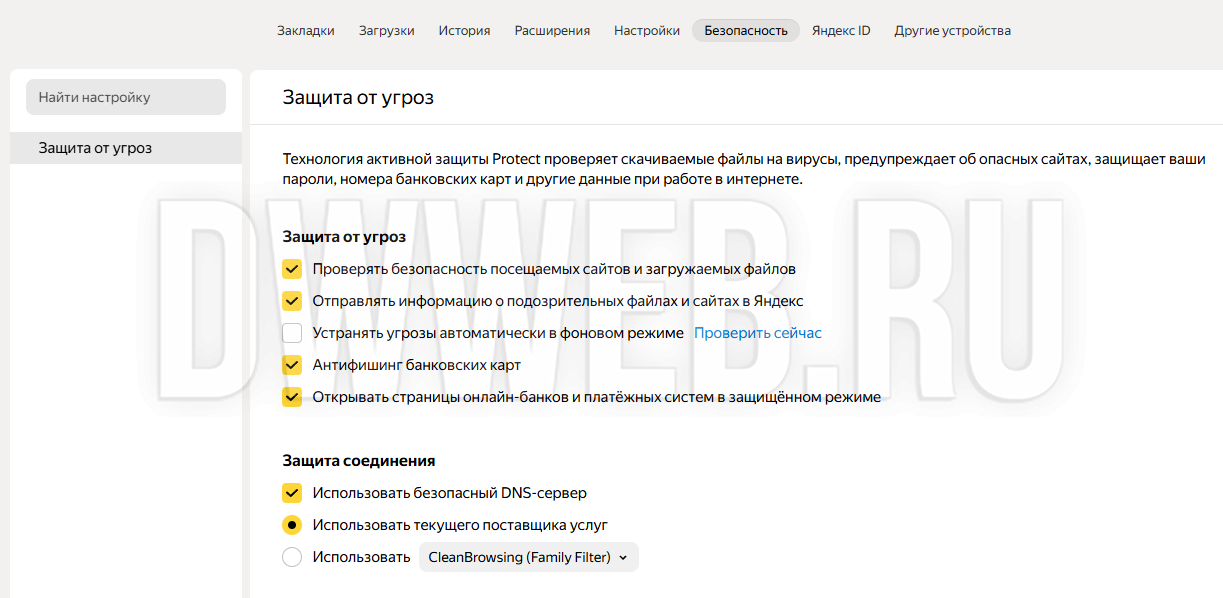Click the Защита от угроз page title
The height and width of the screenshot is (598, 1223).
(358, 97)
